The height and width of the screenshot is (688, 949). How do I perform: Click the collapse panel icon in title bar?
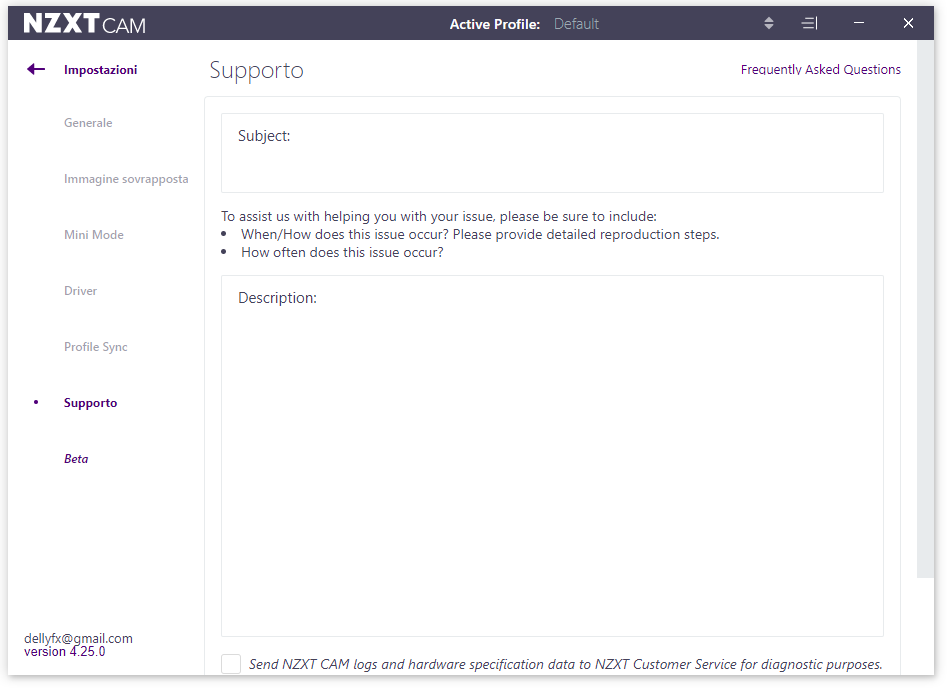coord(809,24)
